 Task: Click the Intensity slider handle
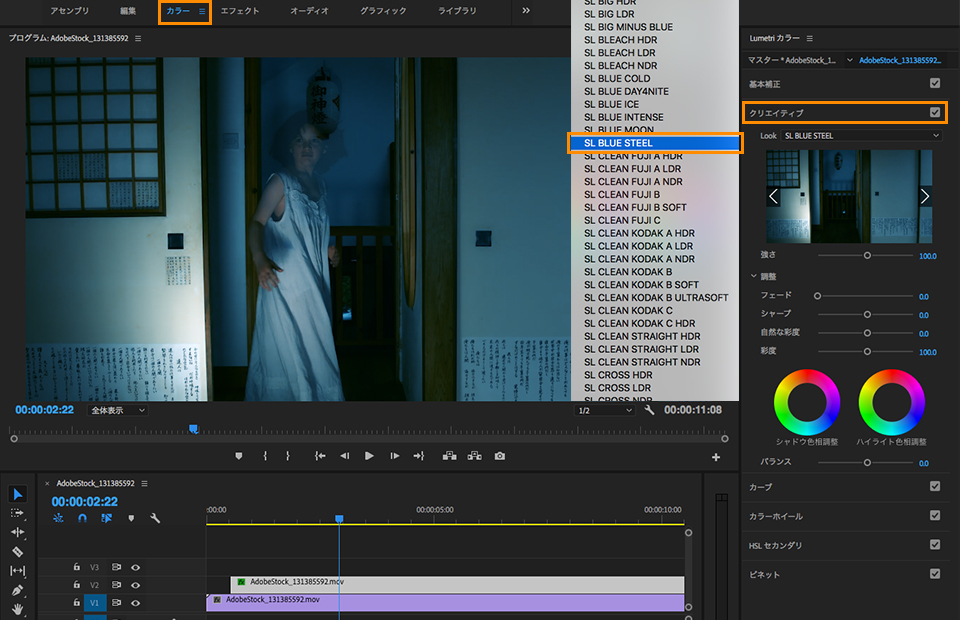(x=867, y=256)
